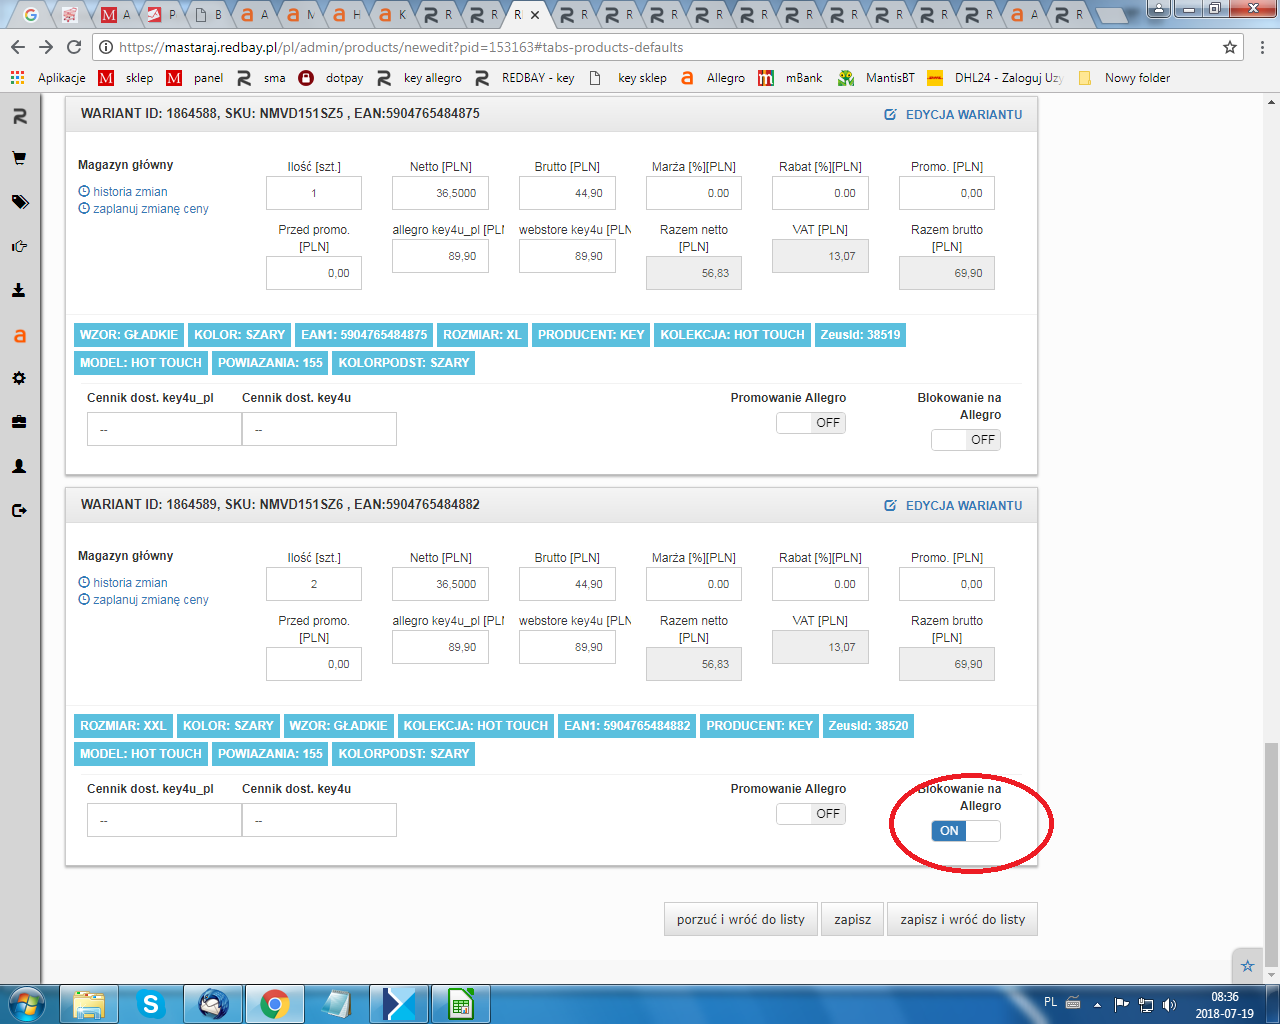Open Cennik dost. key4u_pl dropdown for first variant
Image resolution: width=1280 pixels, height=1024 pixels.
[x=164, y=429]
